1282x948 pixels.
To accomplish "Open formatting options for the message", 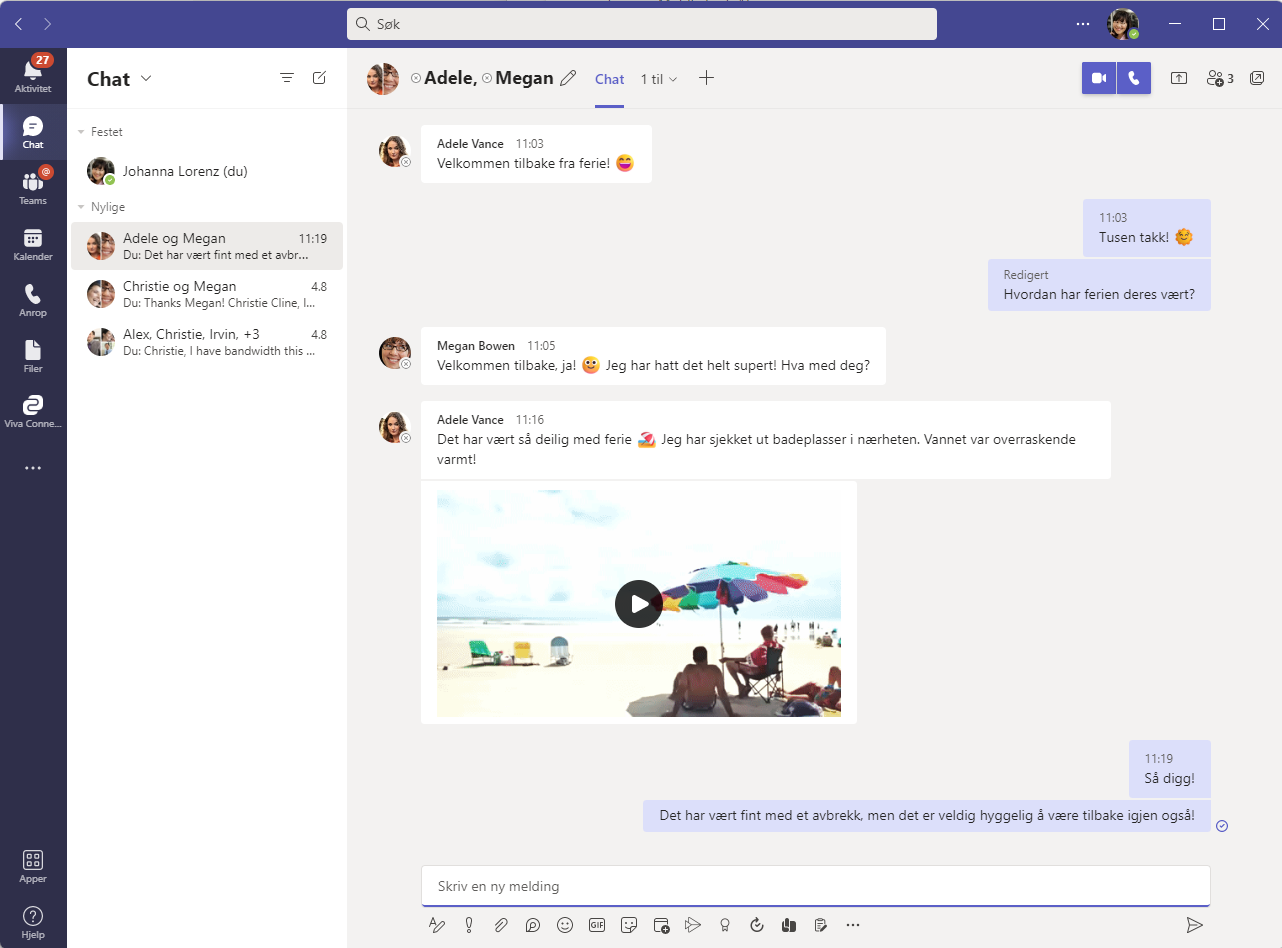I will click(x=437, y=925).
